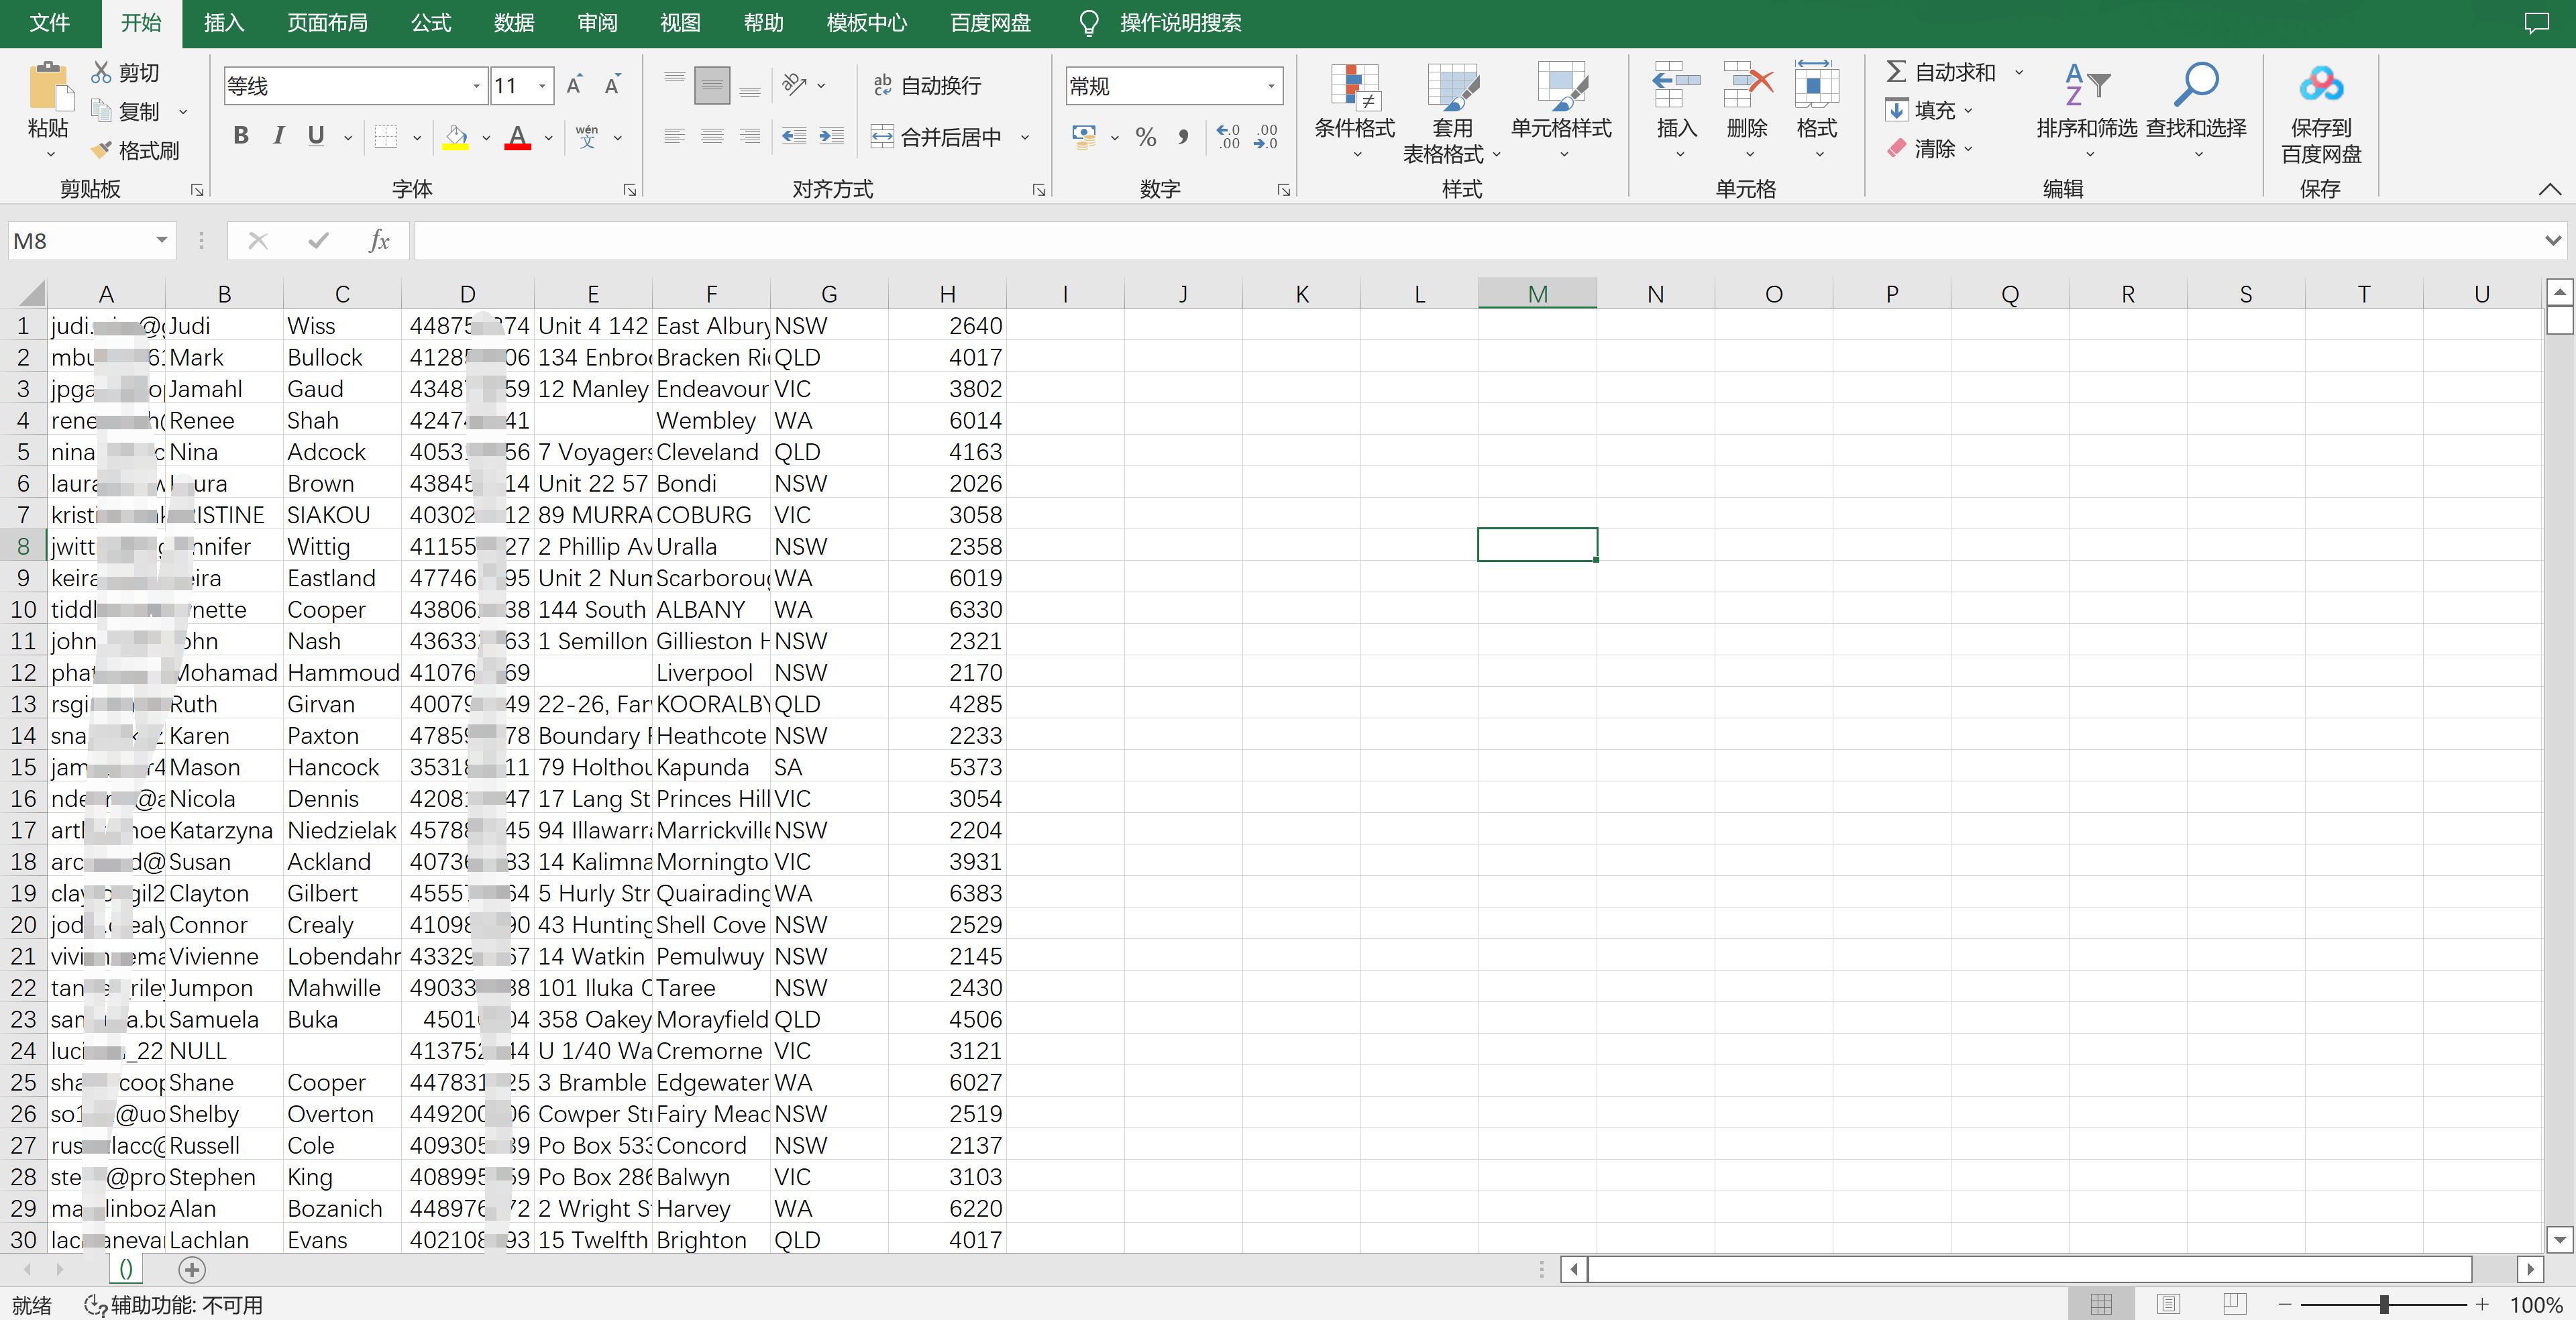Apply percent style format
Viewport: 2576px width, 1320px height.
point(1146,136)
